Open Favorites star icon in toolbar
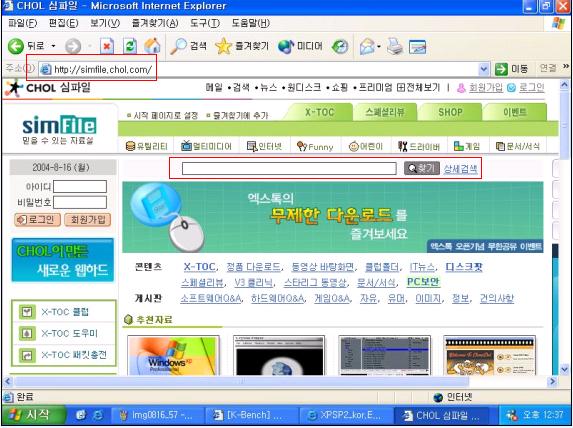The height and width of the screenshot is (428, 573). pyautogui.click(x=223, y=46)
